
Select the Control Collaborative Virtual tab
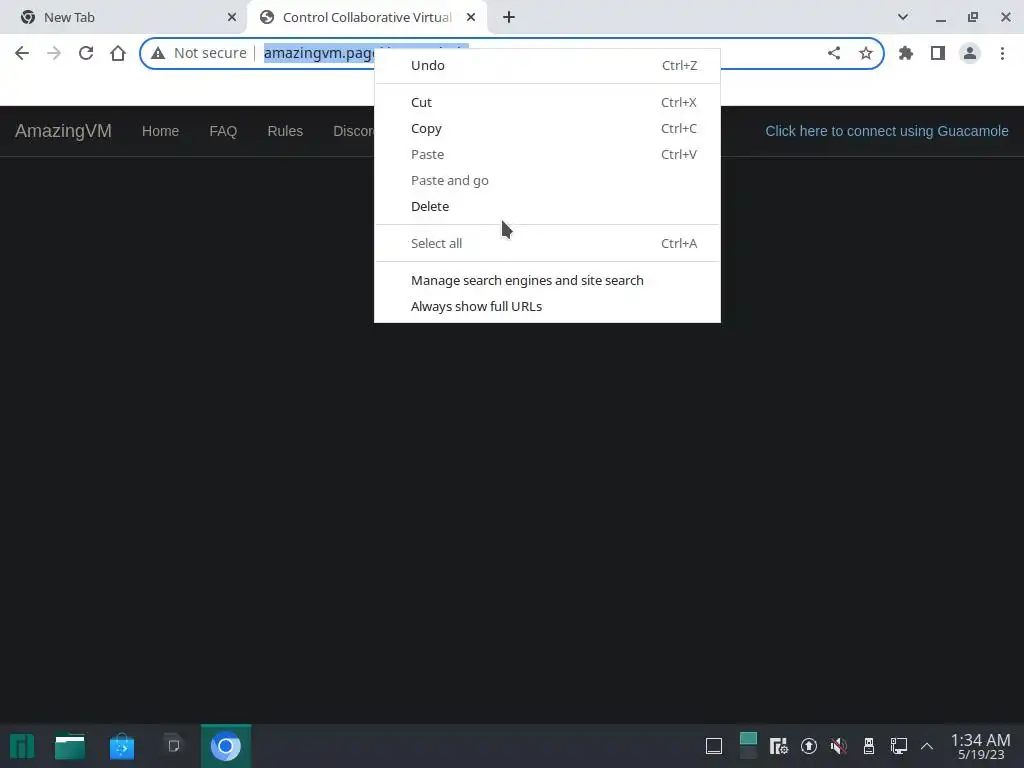tap(367, 17)
